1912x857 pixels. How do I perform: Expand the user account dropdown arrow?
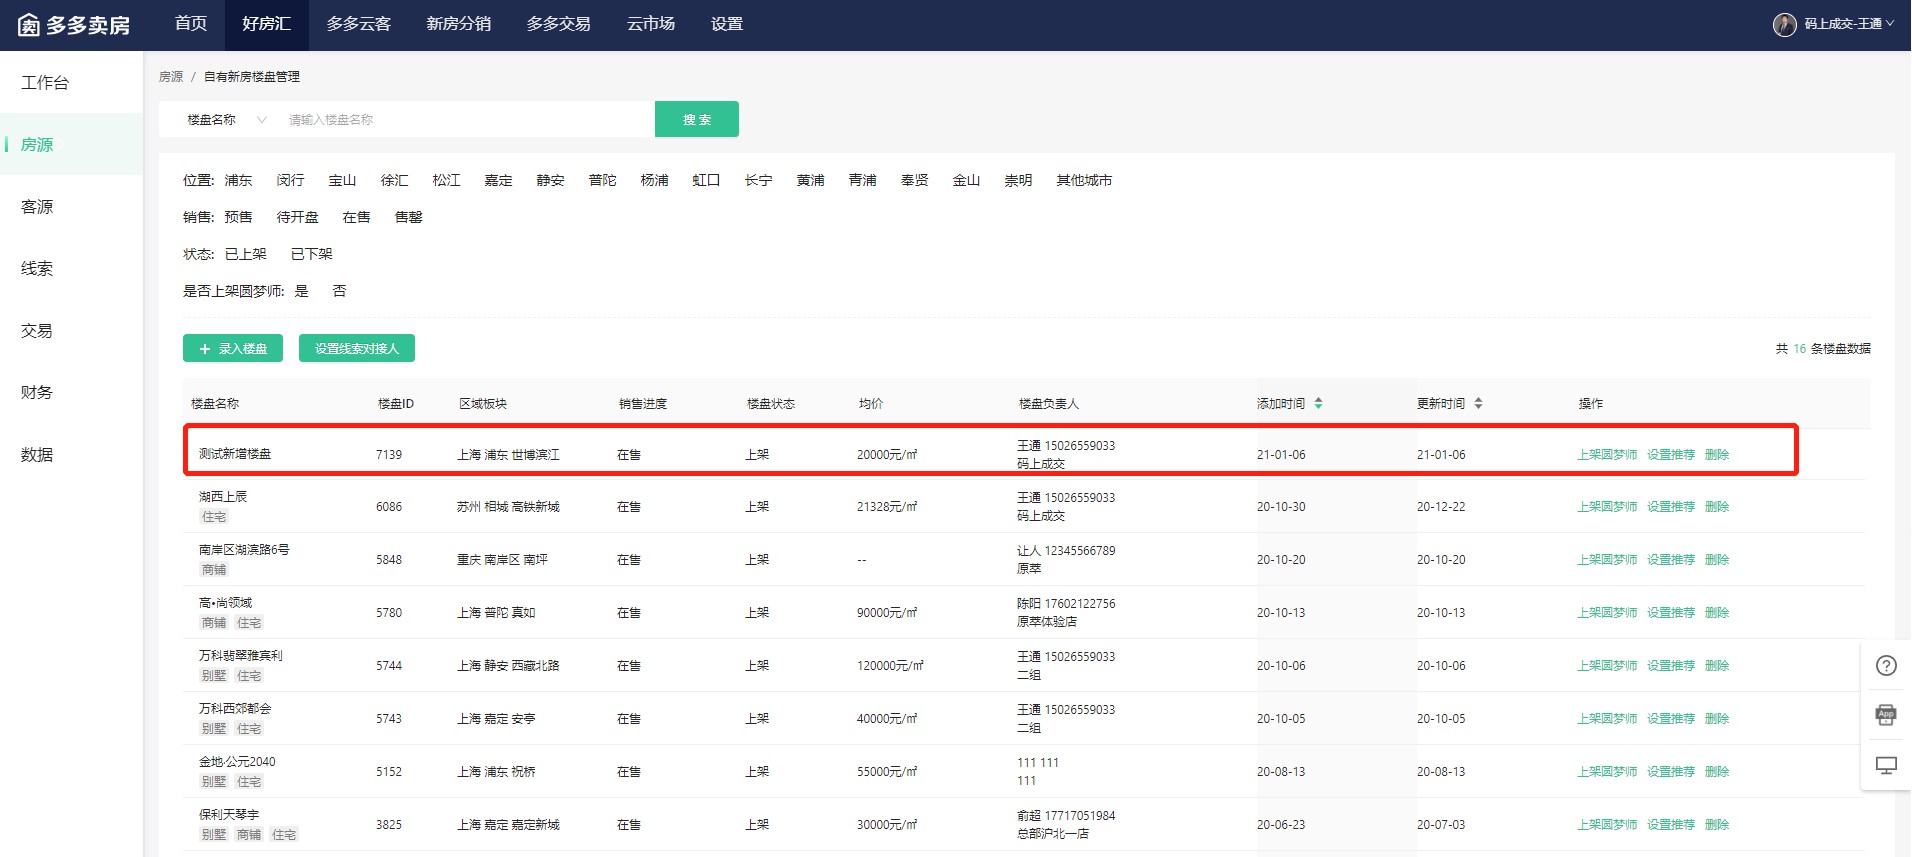point(1890,24)
